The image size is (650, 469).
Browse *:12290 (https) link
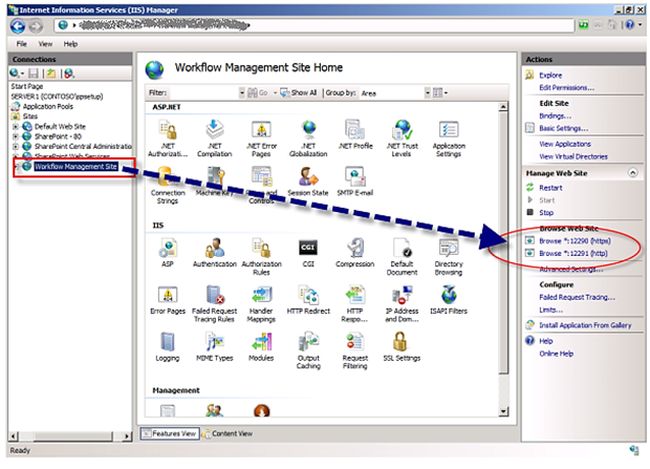[x=575, y=241]
